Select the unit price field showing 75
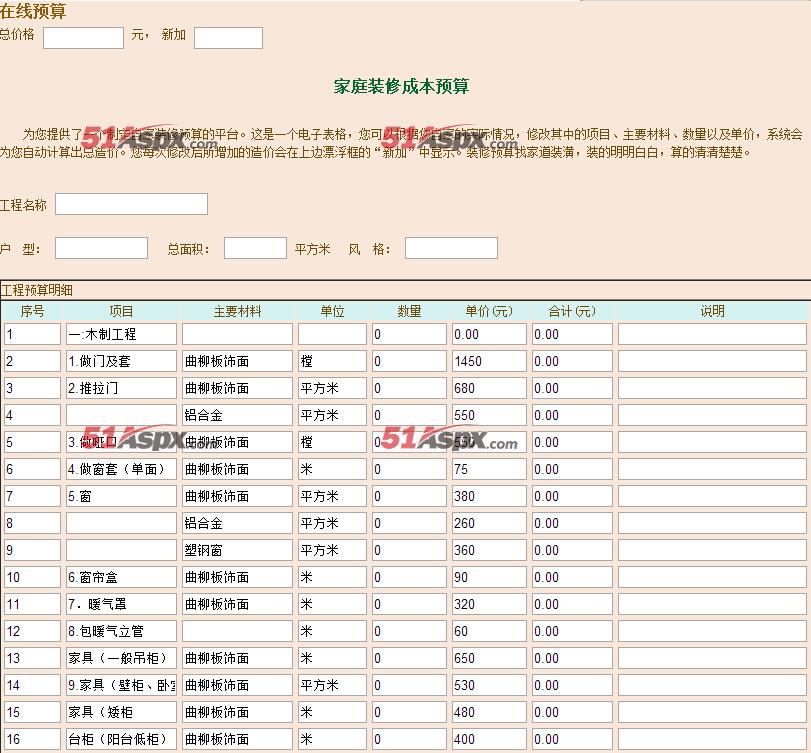Screen dimensions: 811x753 tap(489, 469)
